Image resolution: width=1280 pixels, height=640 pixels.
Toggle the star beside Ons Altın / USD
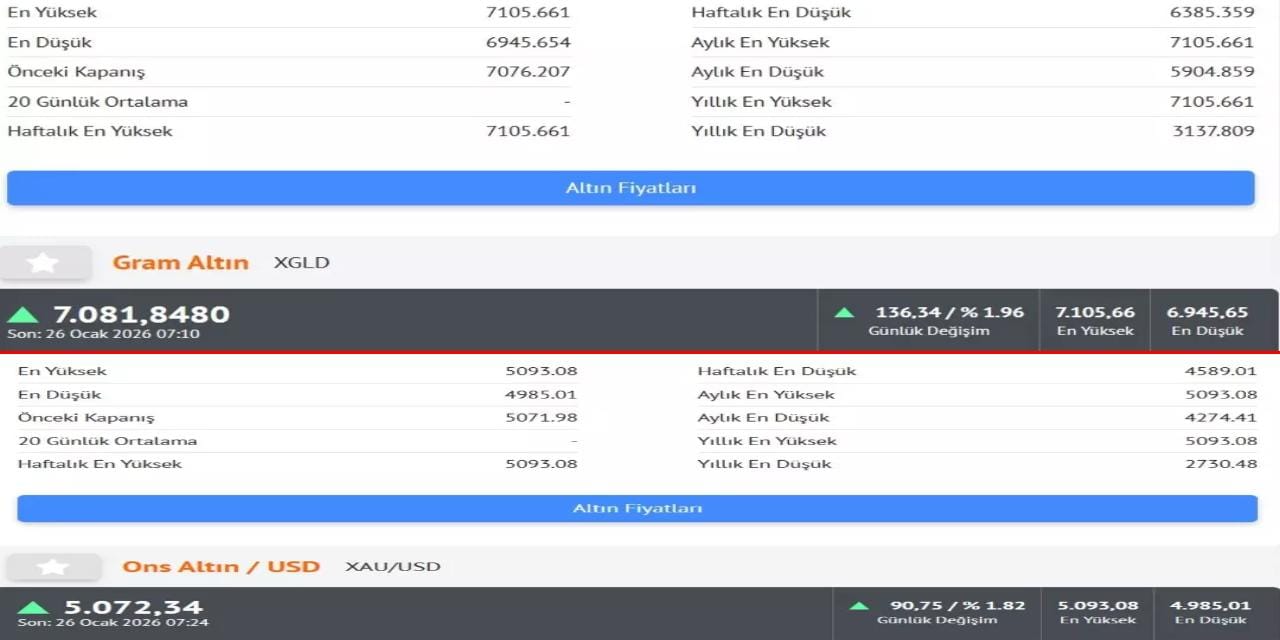[x=53, y=567]
